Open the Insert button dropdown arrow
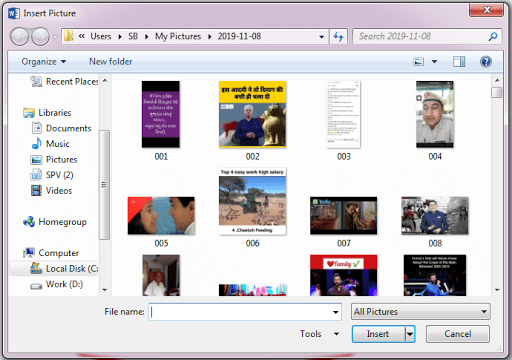Screen dimensions: 512x360 click(x=410, y=334)
